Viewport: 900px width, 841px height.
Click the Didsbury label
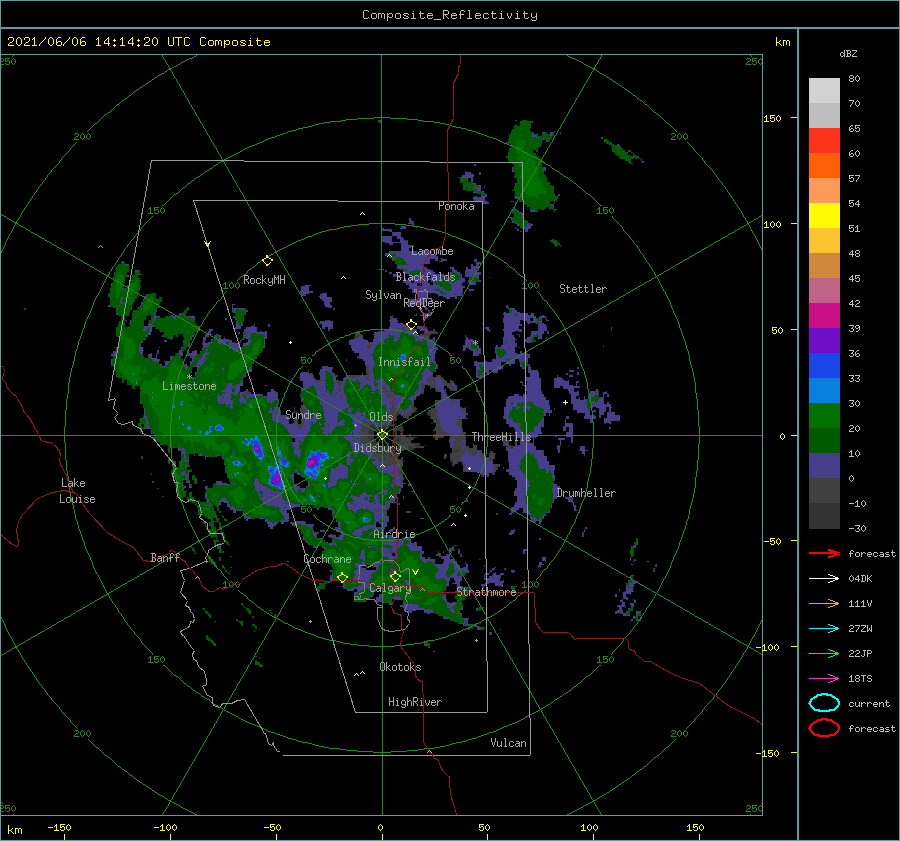(x=377, y=448)
